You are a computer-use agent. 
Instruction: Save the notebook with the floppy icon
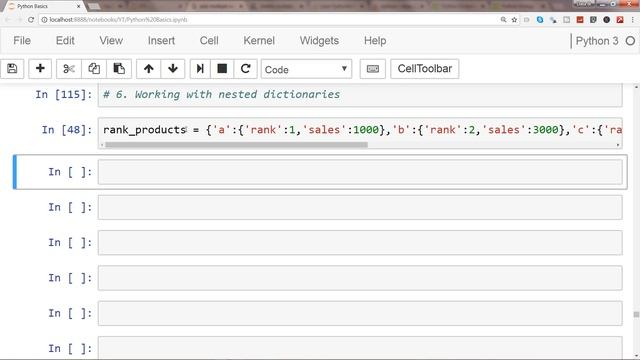[12, 69]
